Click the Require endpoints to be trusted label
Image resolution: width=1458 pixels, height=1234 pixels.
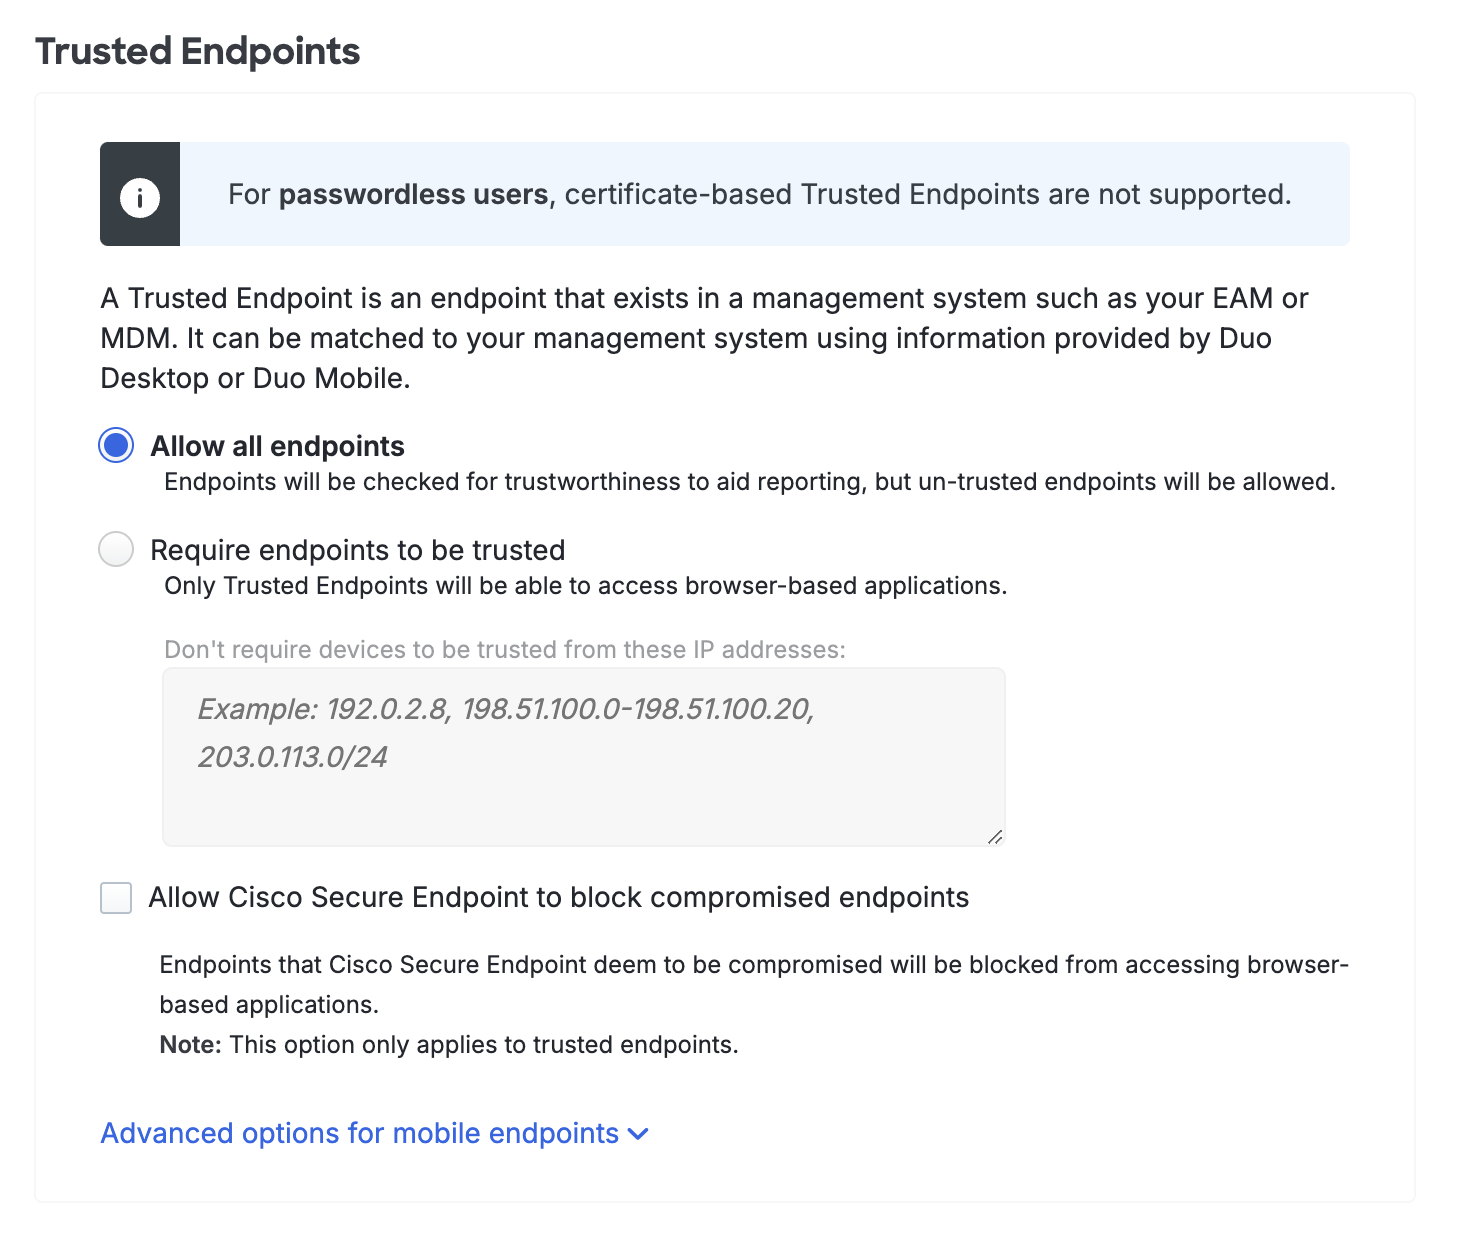pos(357,549)
